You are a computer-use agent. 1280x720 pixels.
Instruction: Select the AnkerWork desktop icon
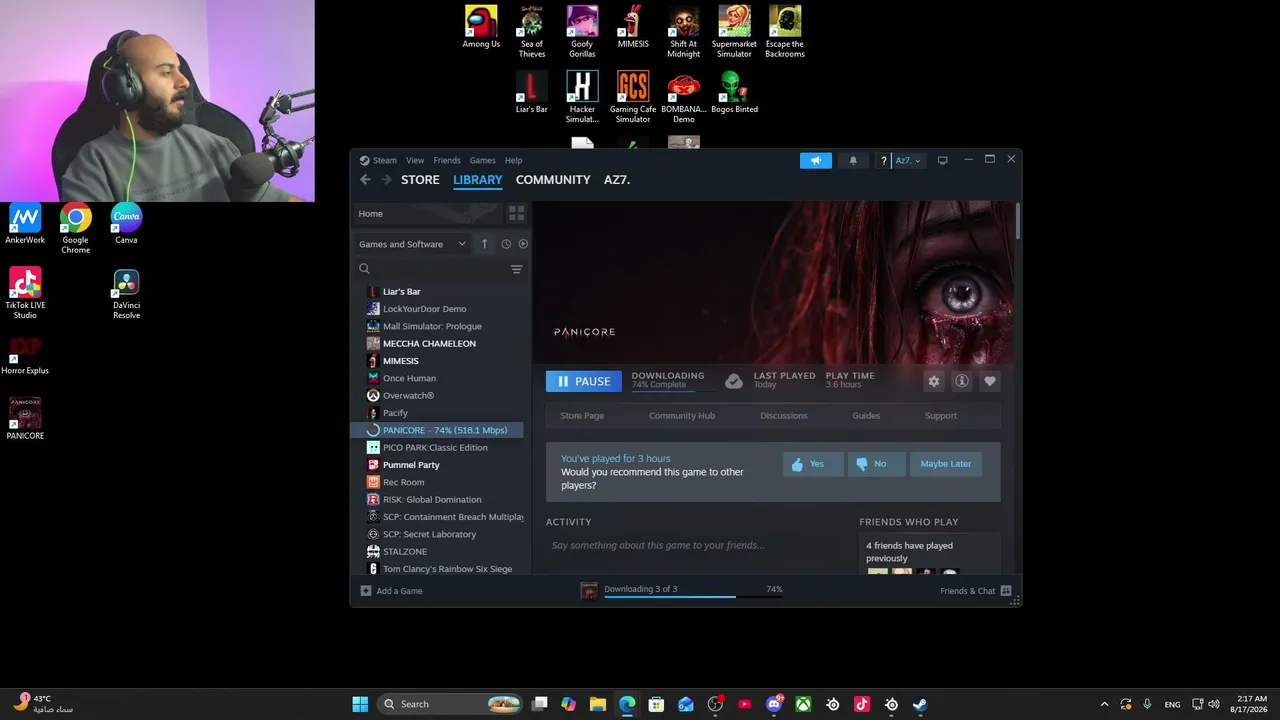(x=25, y=224)
